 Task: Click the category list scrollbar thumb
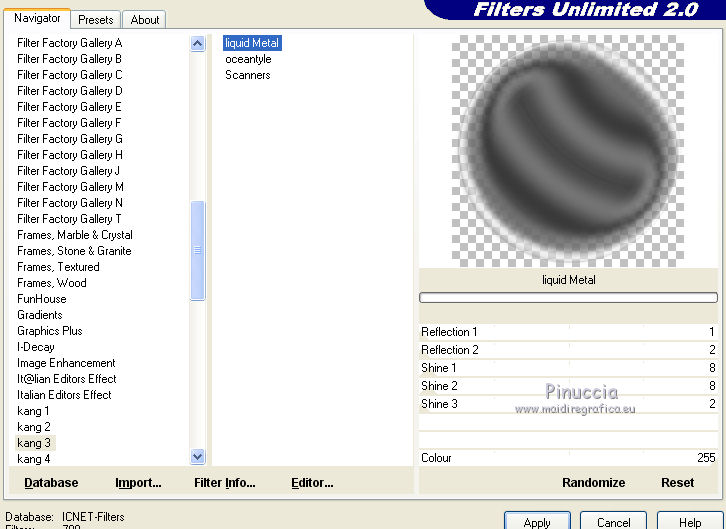click(x=197, y=250)
